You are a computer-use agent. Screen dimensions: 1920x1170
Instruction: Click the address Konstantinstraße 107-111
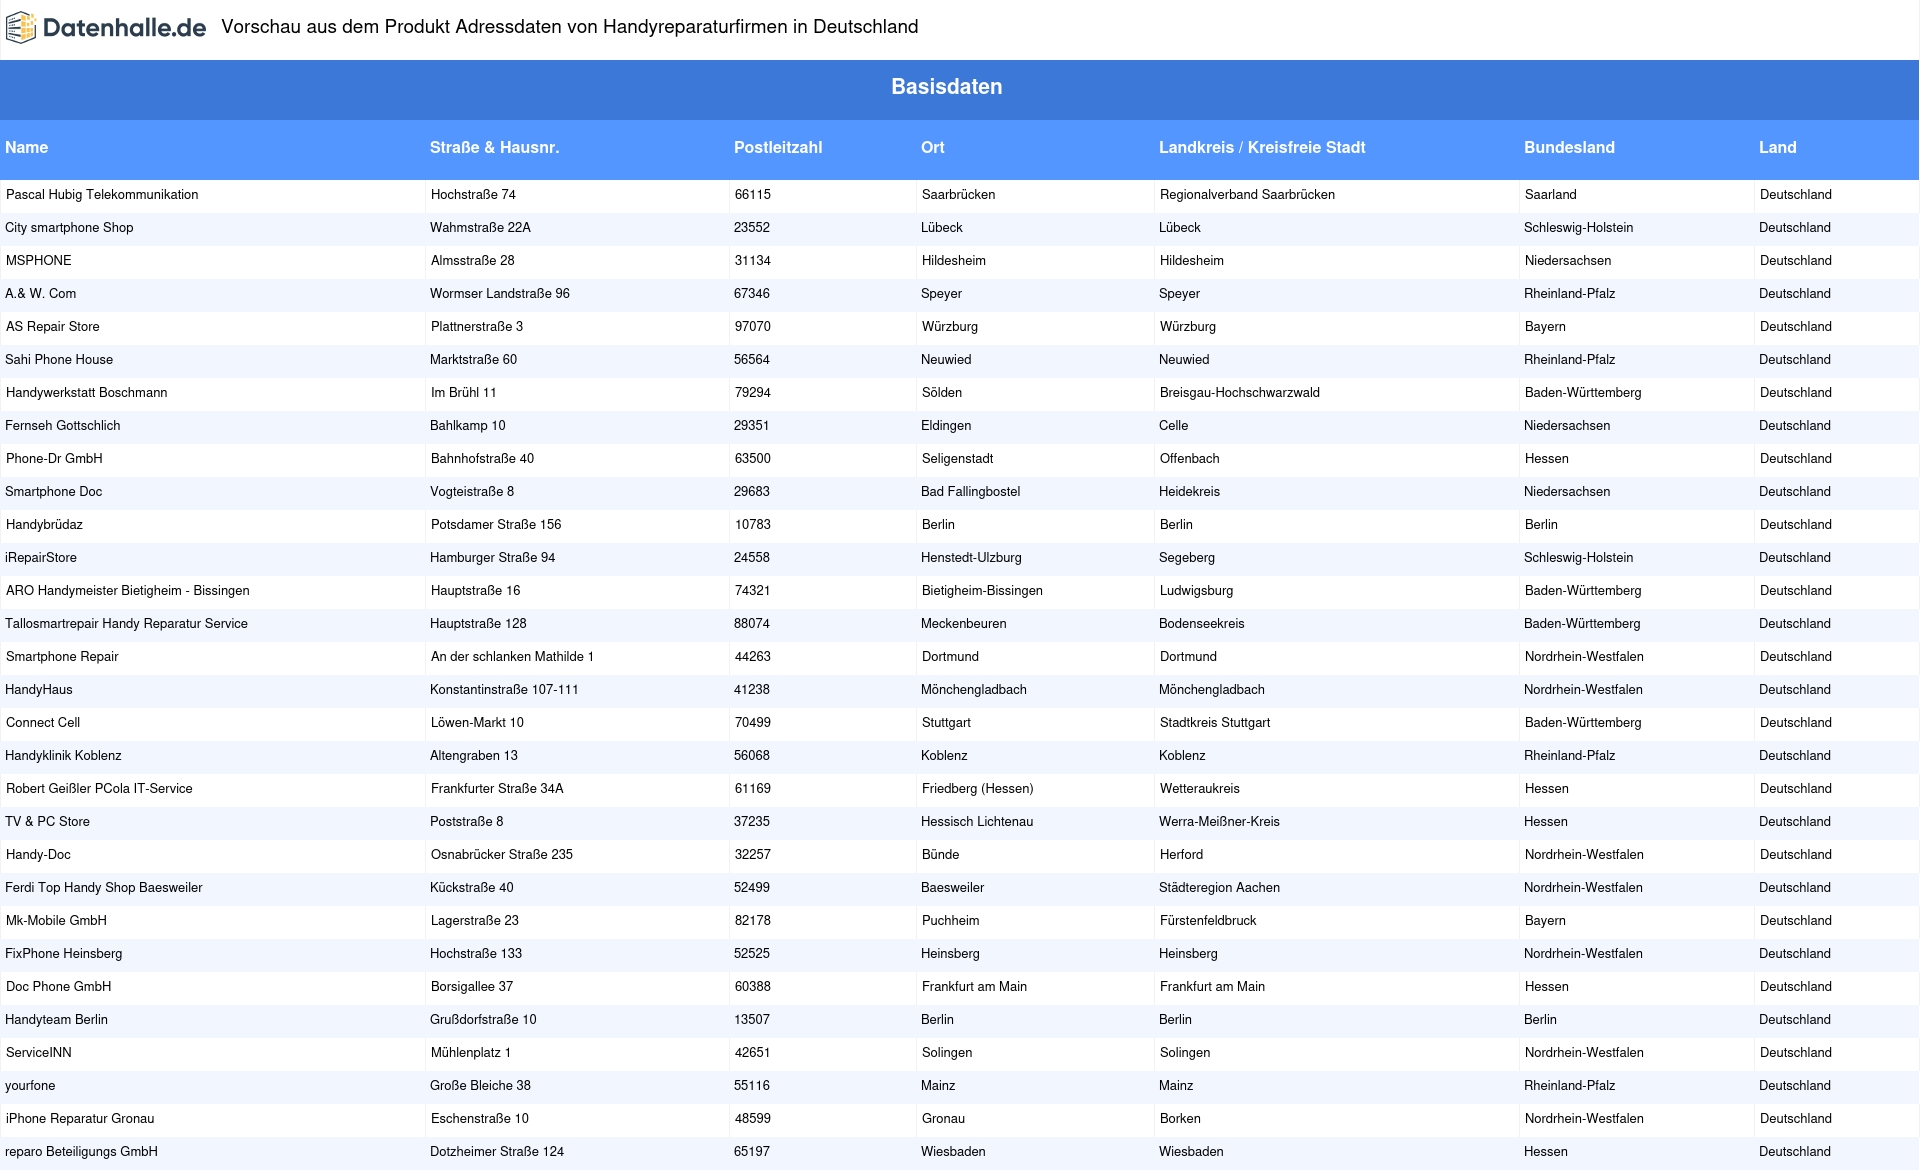[x=504, y=690]
